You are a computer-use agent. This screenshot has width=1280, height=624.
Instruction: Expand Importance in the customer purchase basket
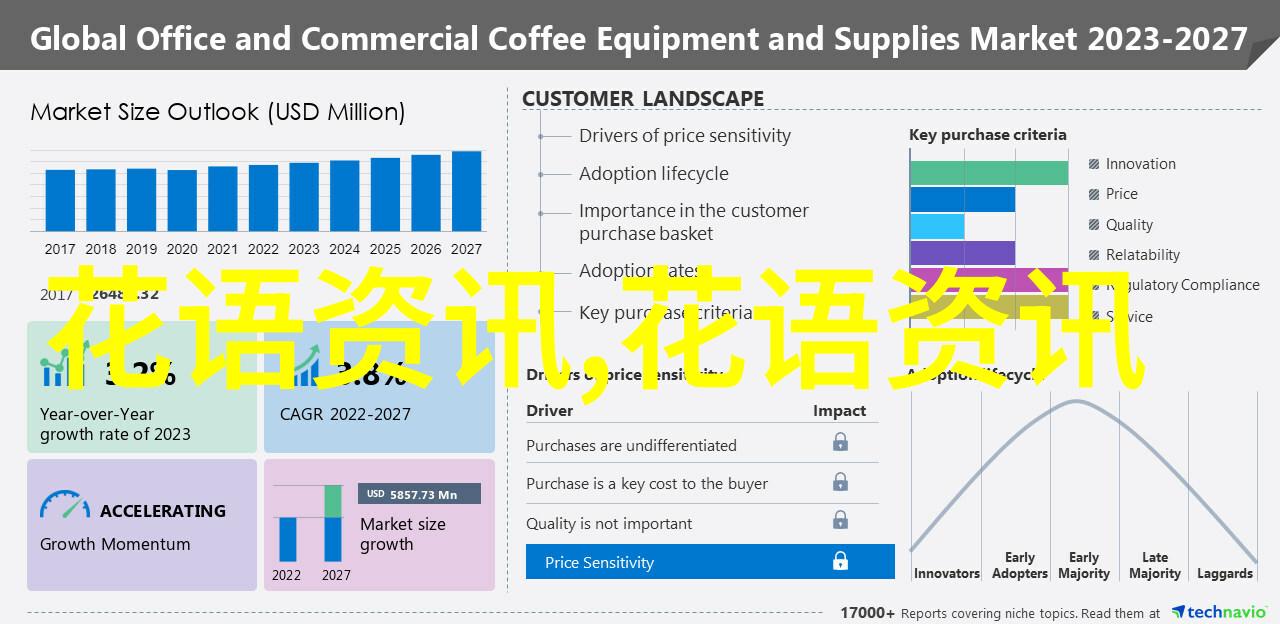(x=693, y=222)
